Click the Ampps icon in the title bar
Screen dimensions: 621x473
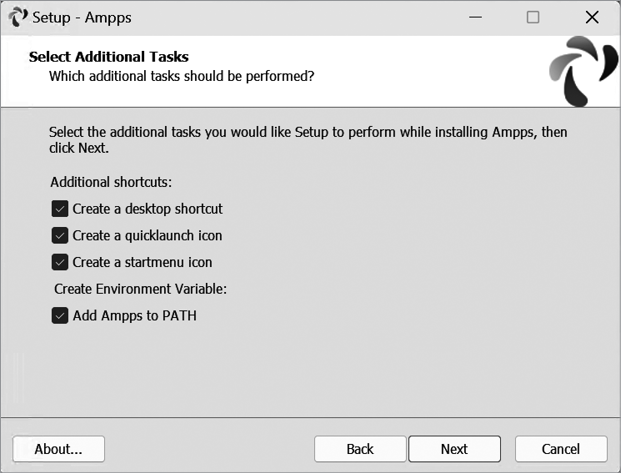(x=17, y=17)
